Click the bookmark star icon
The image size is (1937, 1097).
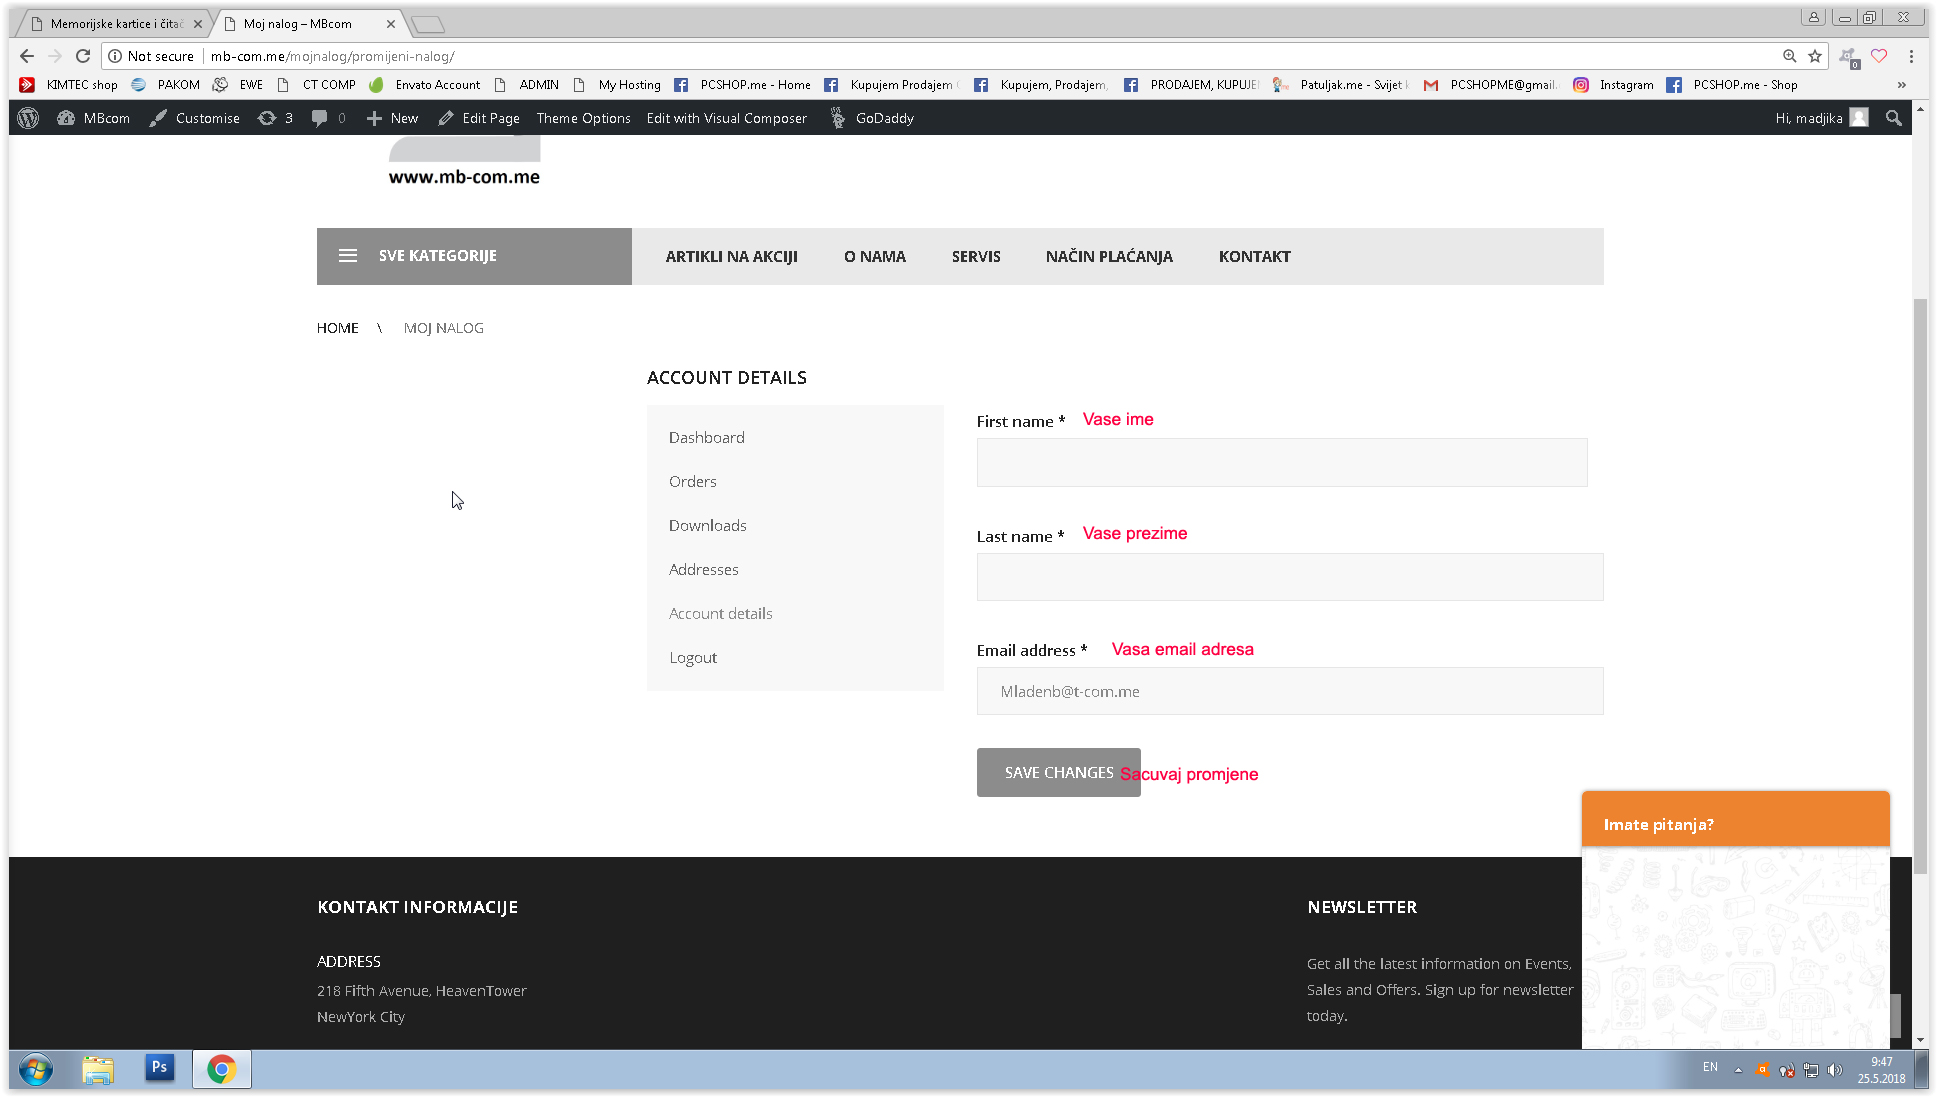click(x=1815, y=56)
